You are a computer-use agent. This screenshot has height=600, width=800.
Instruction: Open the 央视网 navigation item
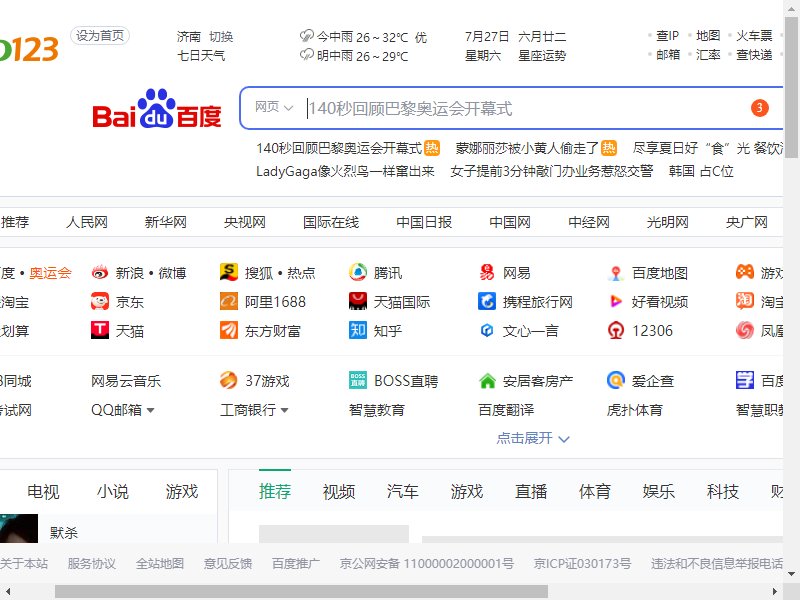pyautogui.click(x=244, y=222)
